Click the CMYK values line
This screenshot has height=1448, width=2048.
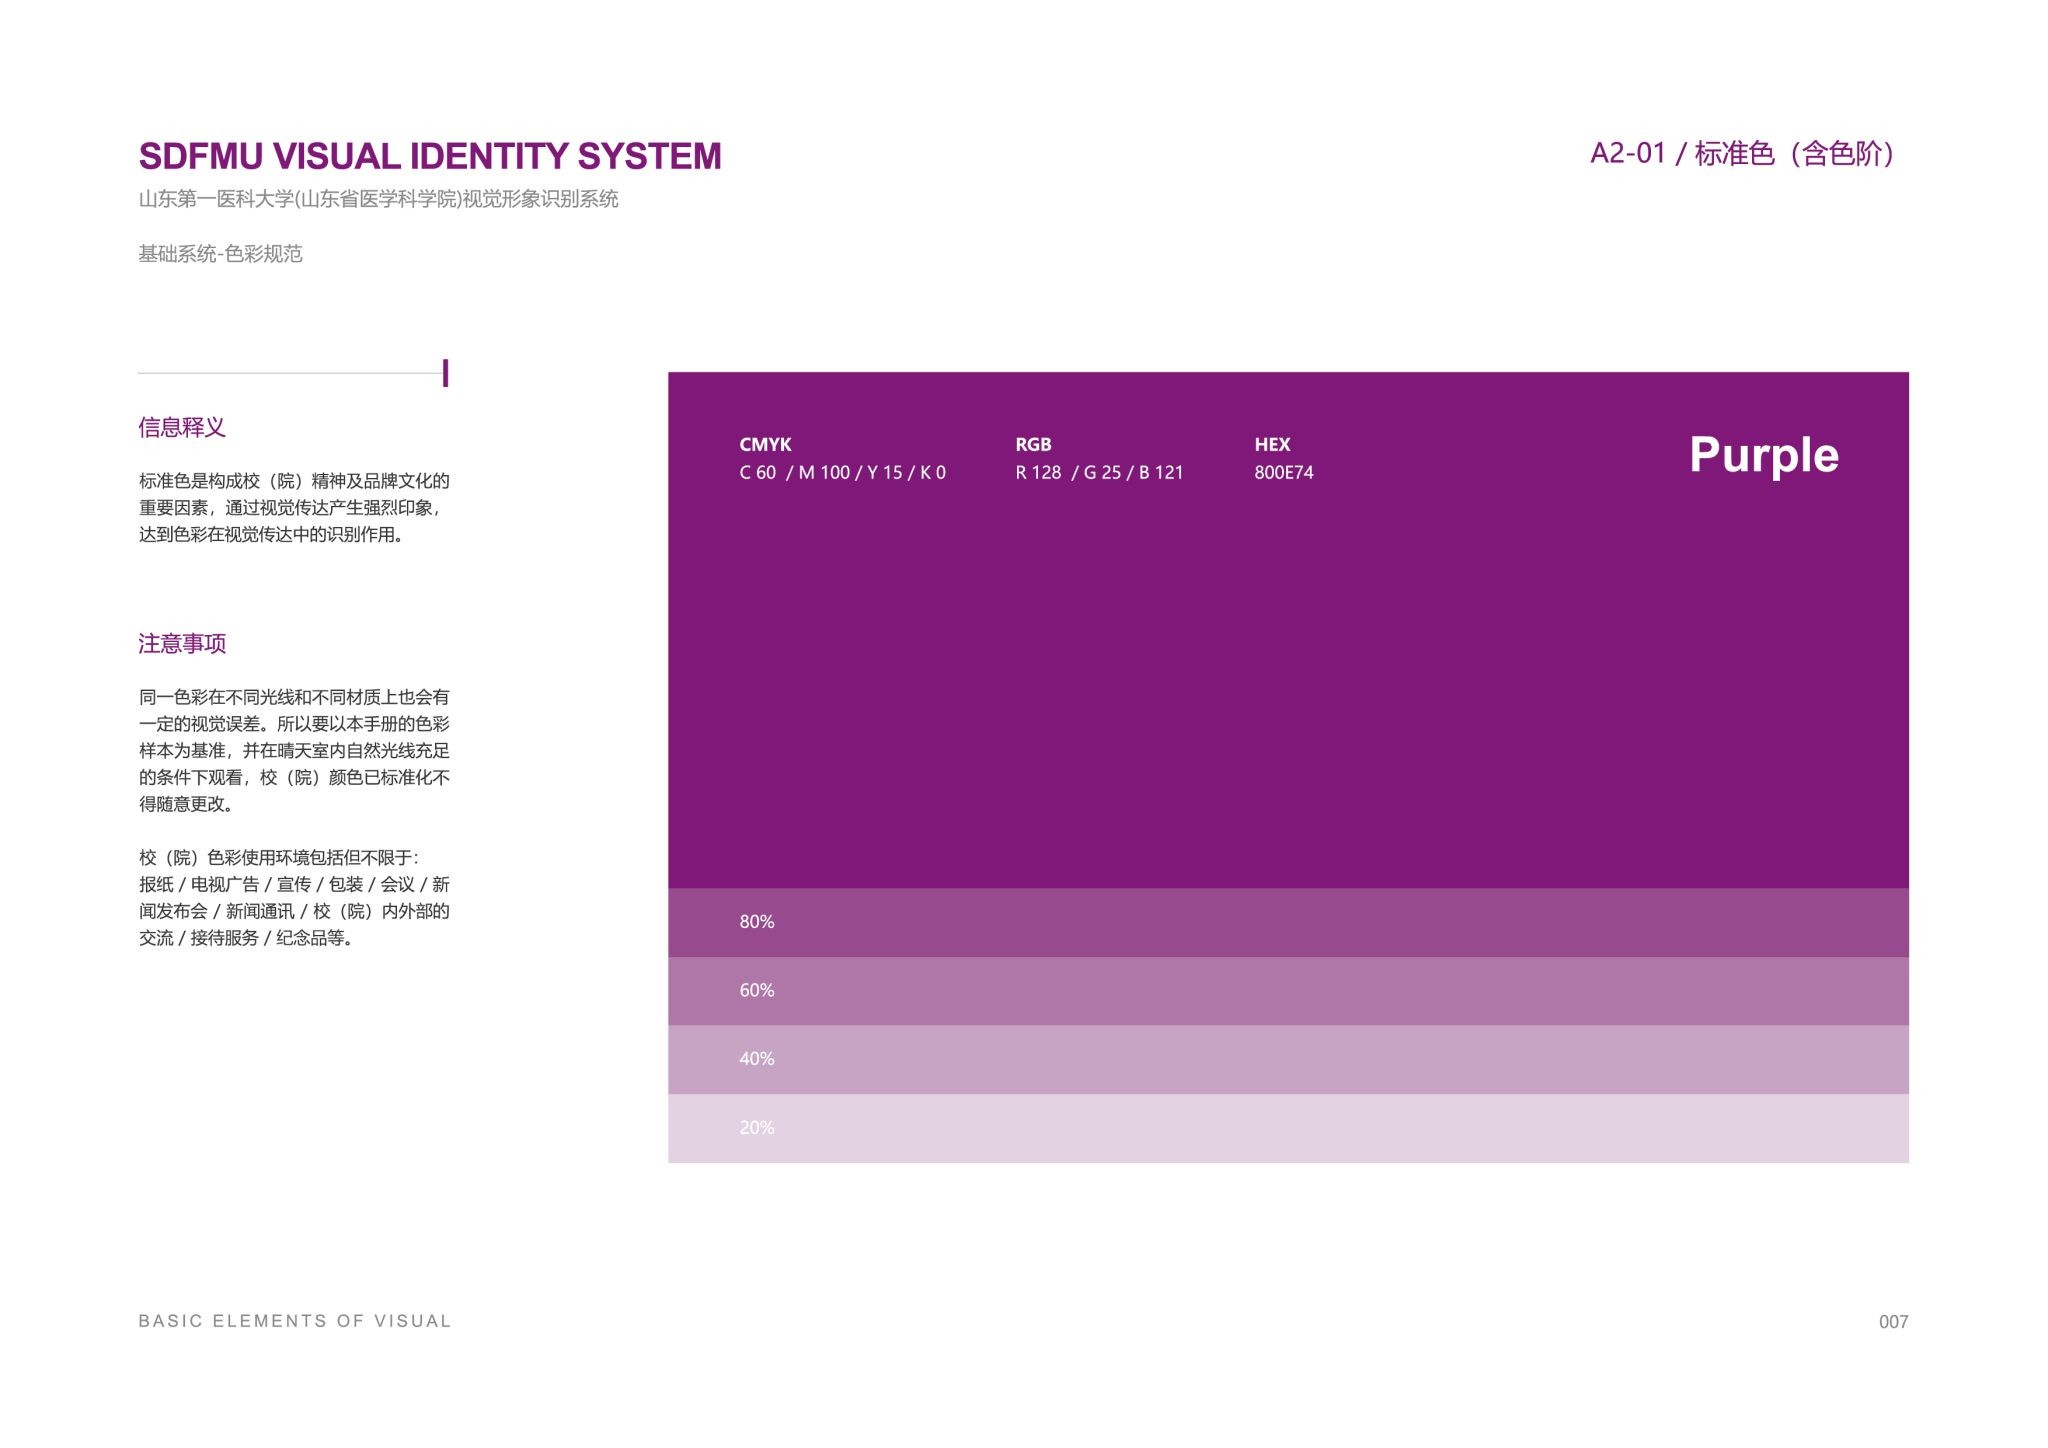click(842, 473)
